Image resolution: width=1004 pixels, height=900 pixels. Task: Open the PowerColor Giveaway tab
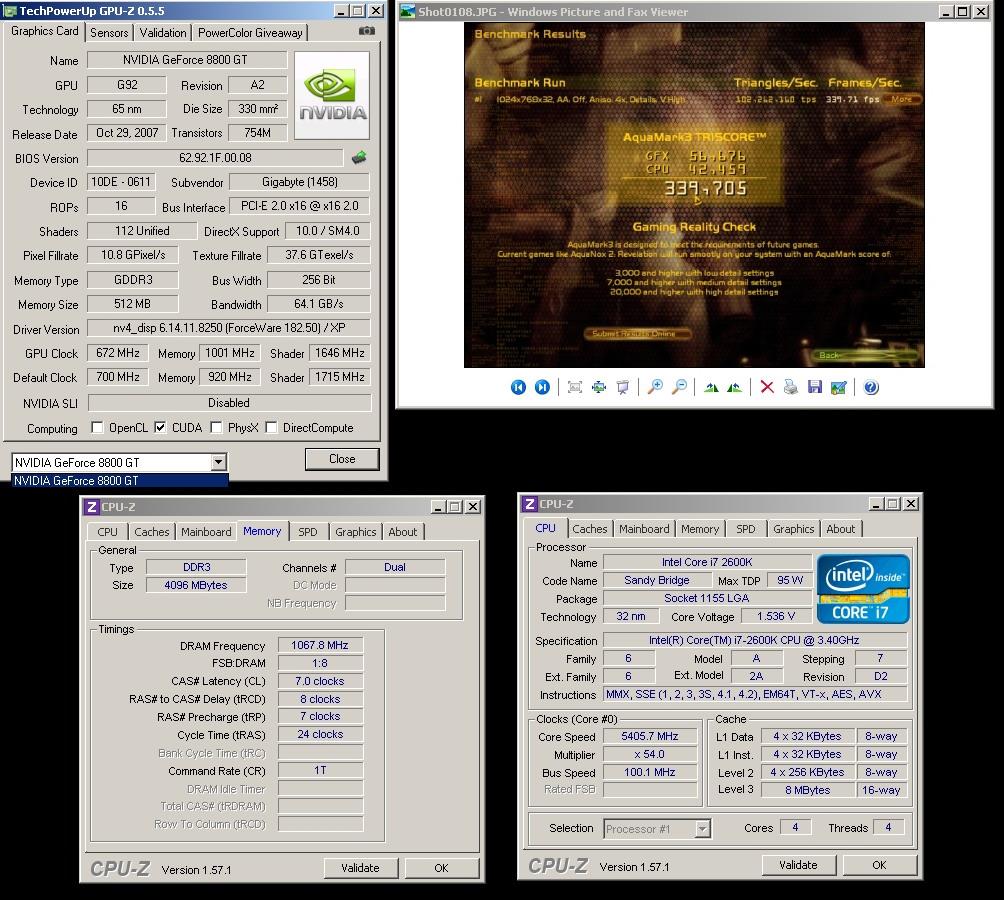(x=250, y=33)
